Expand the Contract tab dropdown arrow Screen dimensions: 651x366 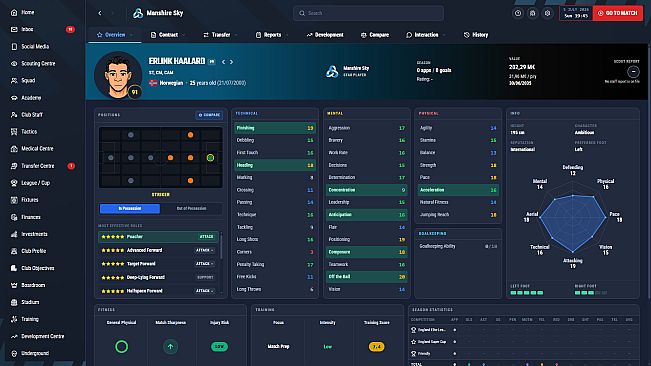(x=184, y=35)
